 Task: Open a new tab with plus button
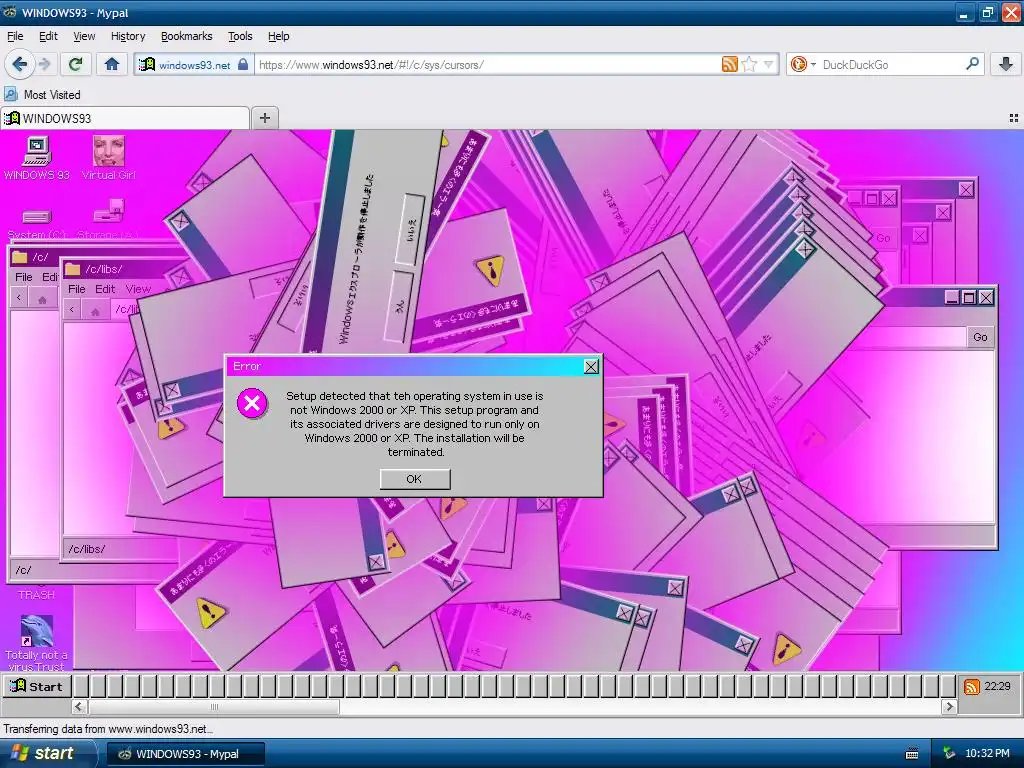264,118
